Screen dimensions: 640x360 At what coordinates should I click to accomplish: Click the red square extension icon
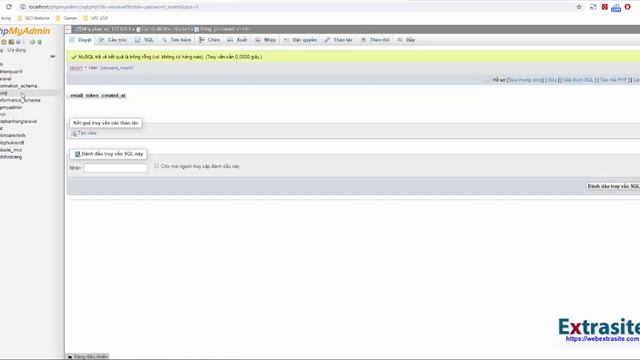click(x=604, y=7)
